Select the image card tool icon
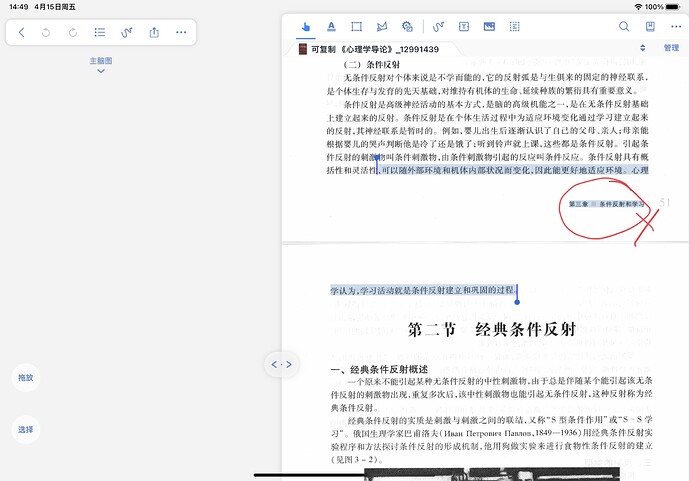 [x=489, y=27]
